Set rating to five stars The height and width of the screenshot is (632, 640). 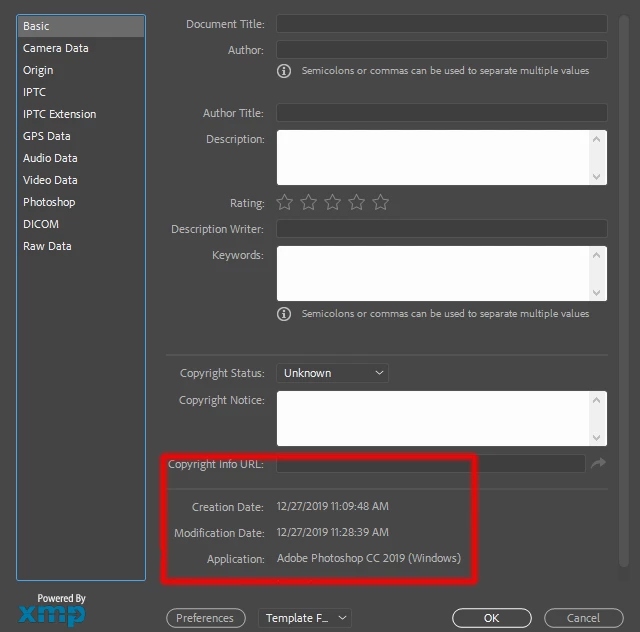tap(381, 203)
